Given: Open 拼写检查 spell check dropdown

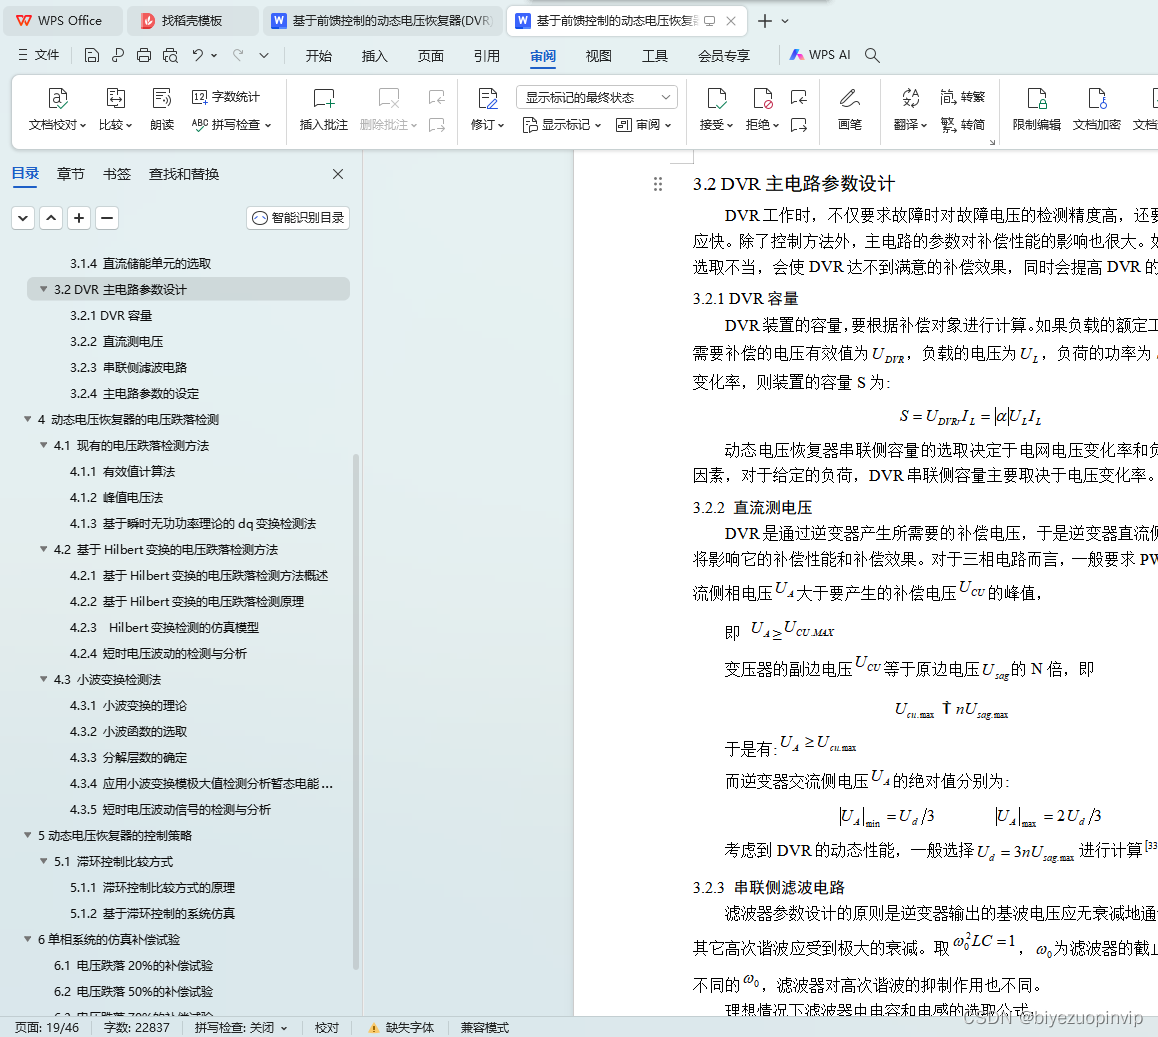Looking at the screenshot, I should coord(231,125).
